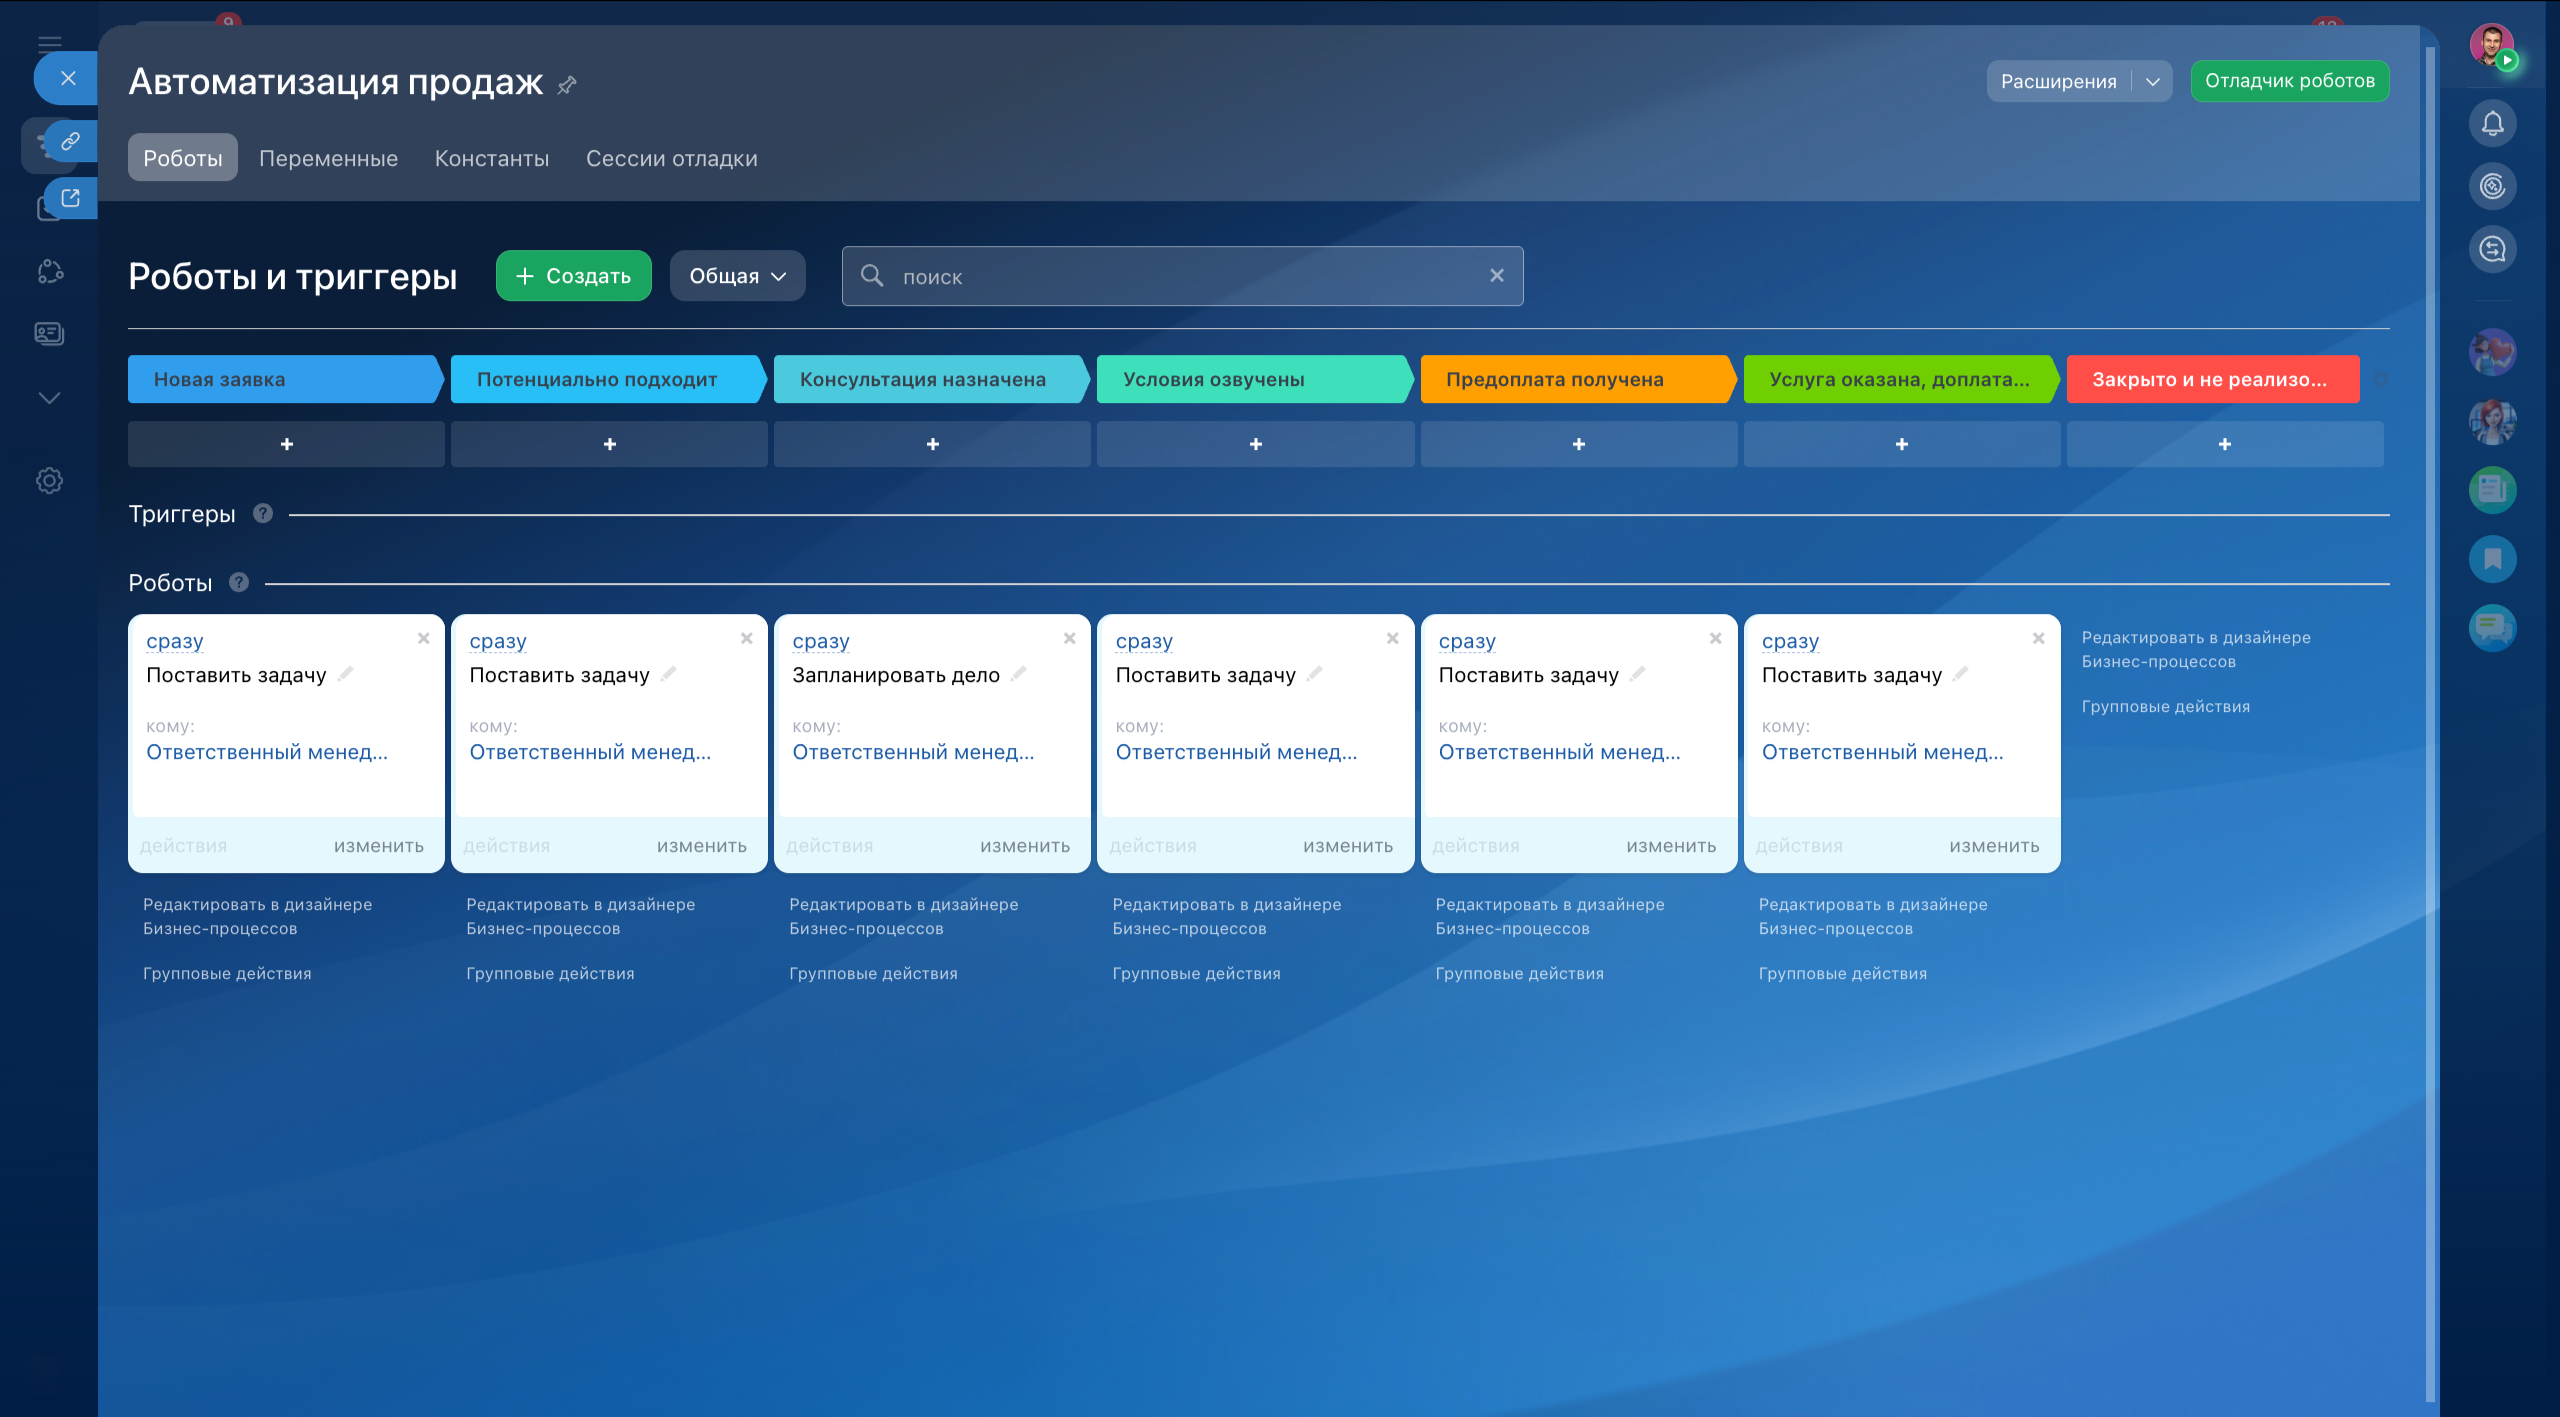2560x1417 pixels.
Task: Click the blue bookmark icon in right sidebar
Action: (2492, 559)
